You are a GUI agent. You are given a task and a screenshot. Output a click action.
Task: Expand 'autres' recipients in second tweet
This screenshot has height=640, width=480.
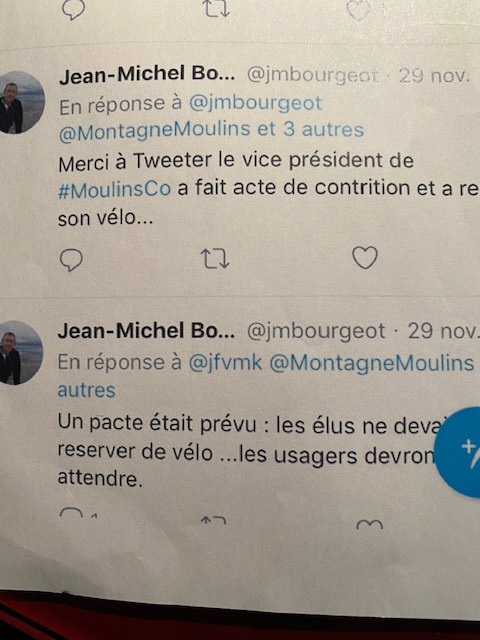86,390
